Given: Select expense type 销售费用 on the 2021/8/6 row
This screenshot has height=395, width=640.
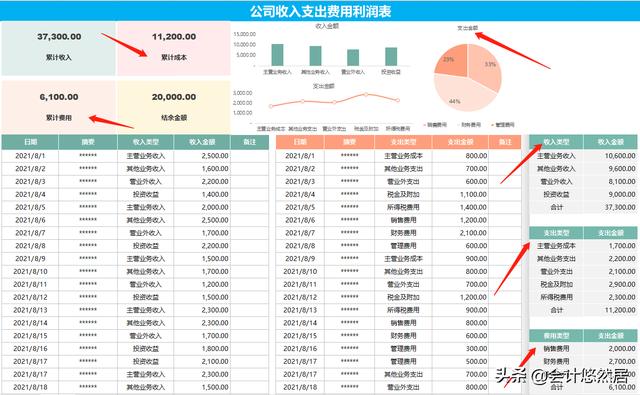Looking at the screenshot, I should click(x=403, y=220).
